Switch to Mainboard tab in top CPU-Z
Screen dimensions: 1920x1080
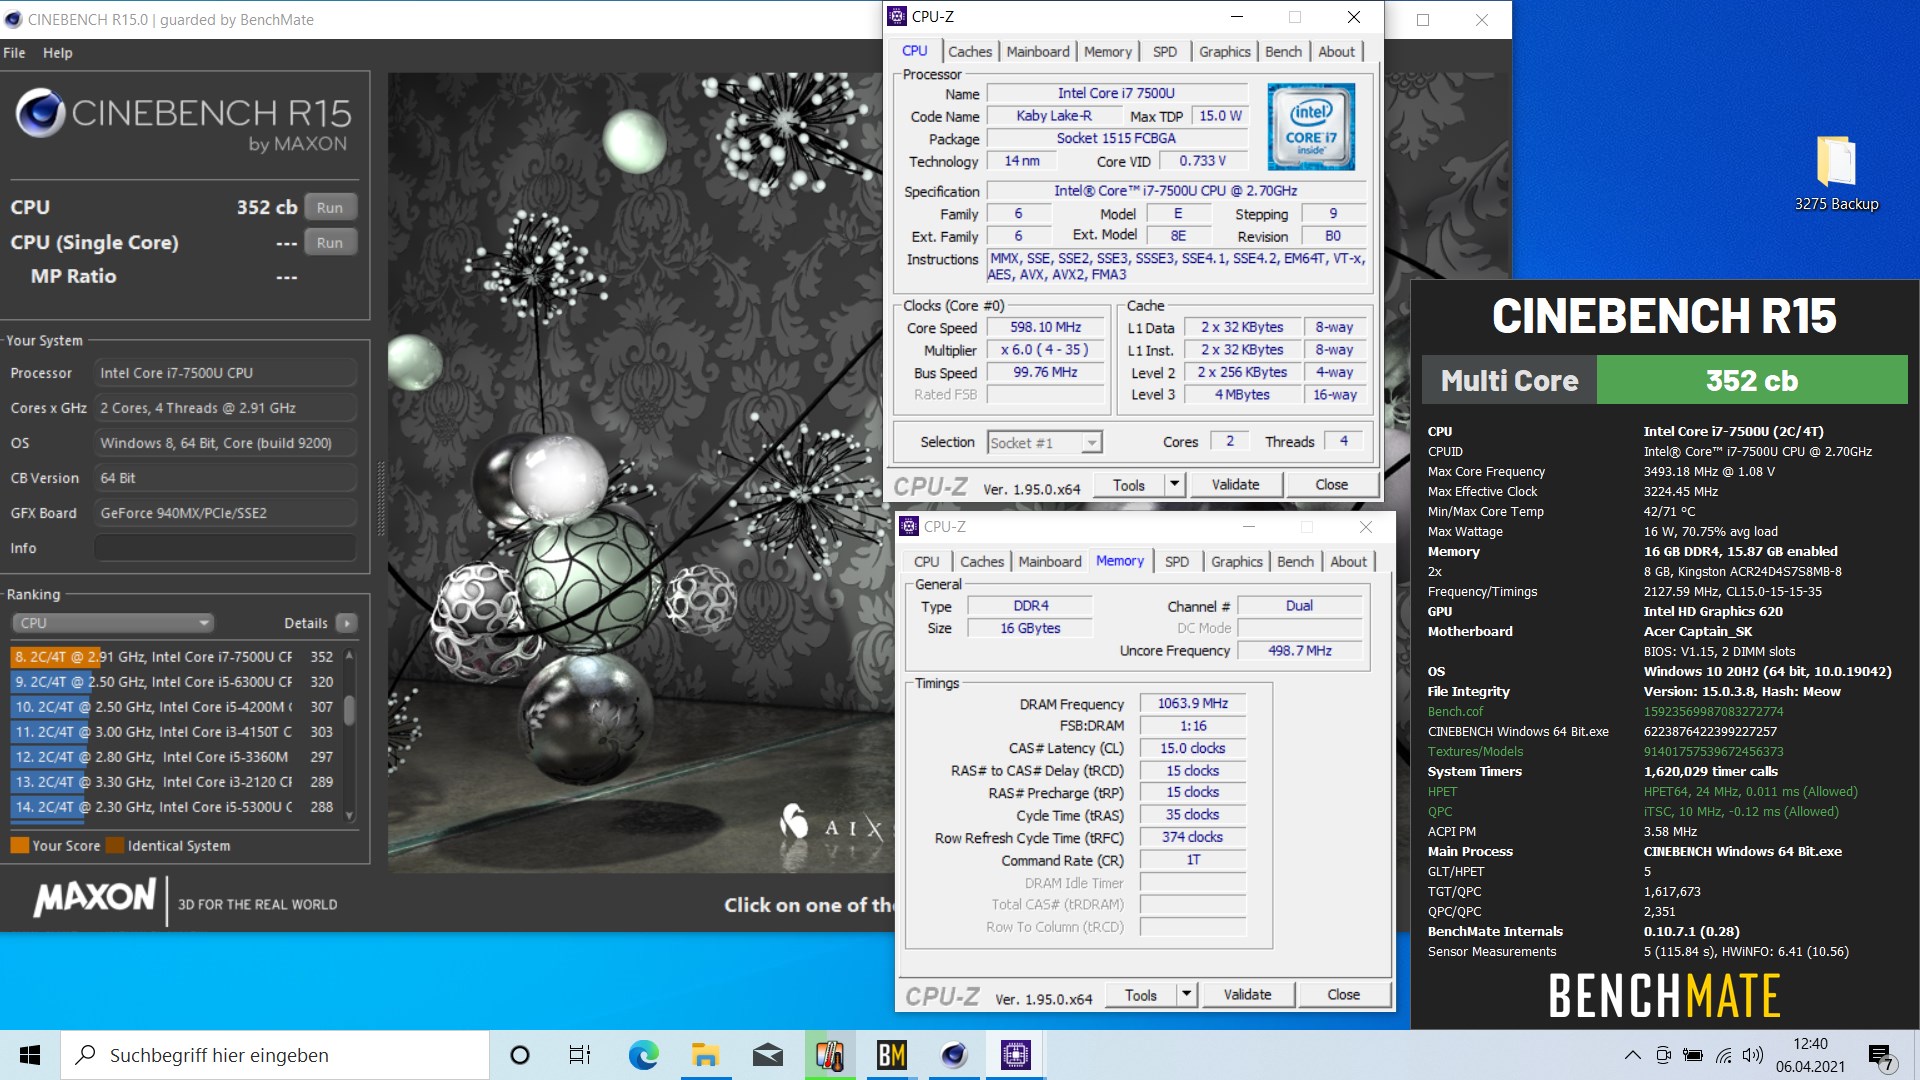coord(1038,52)
